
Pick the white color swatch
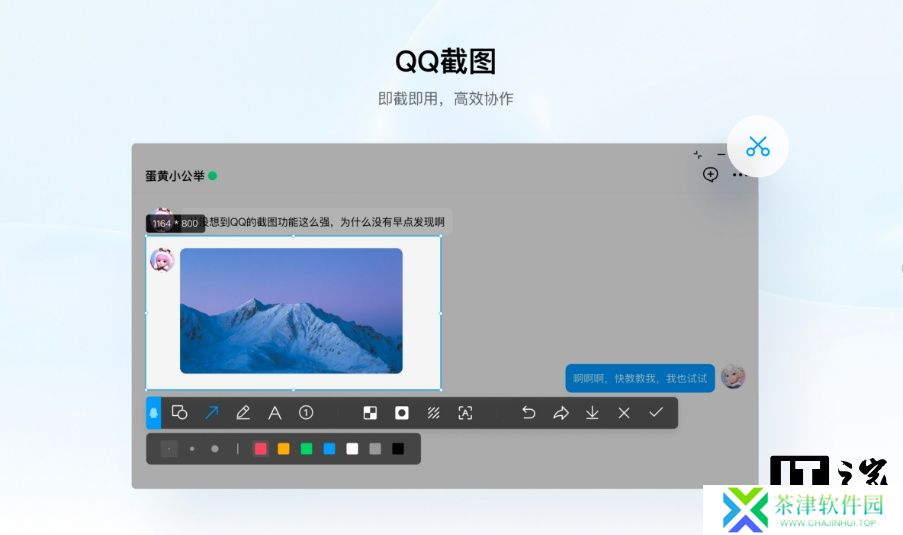point(352,449)
